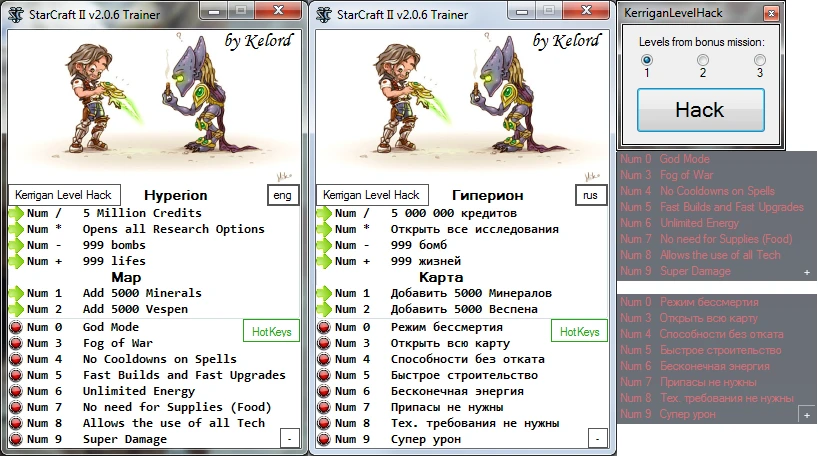
Task: Click the Hack button in KerriganLevelHack
Action: coord(701,110)
